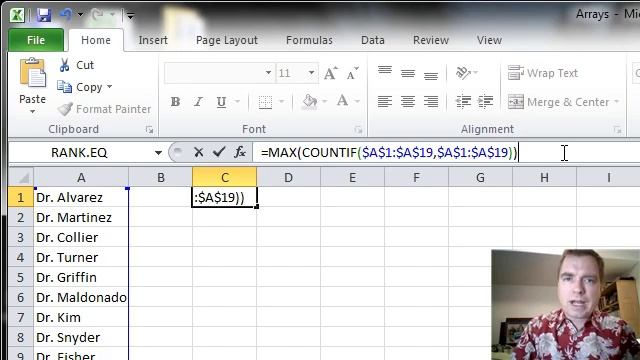Switch to the Data tab
The image size is (640, 360).
pos(373,40)
